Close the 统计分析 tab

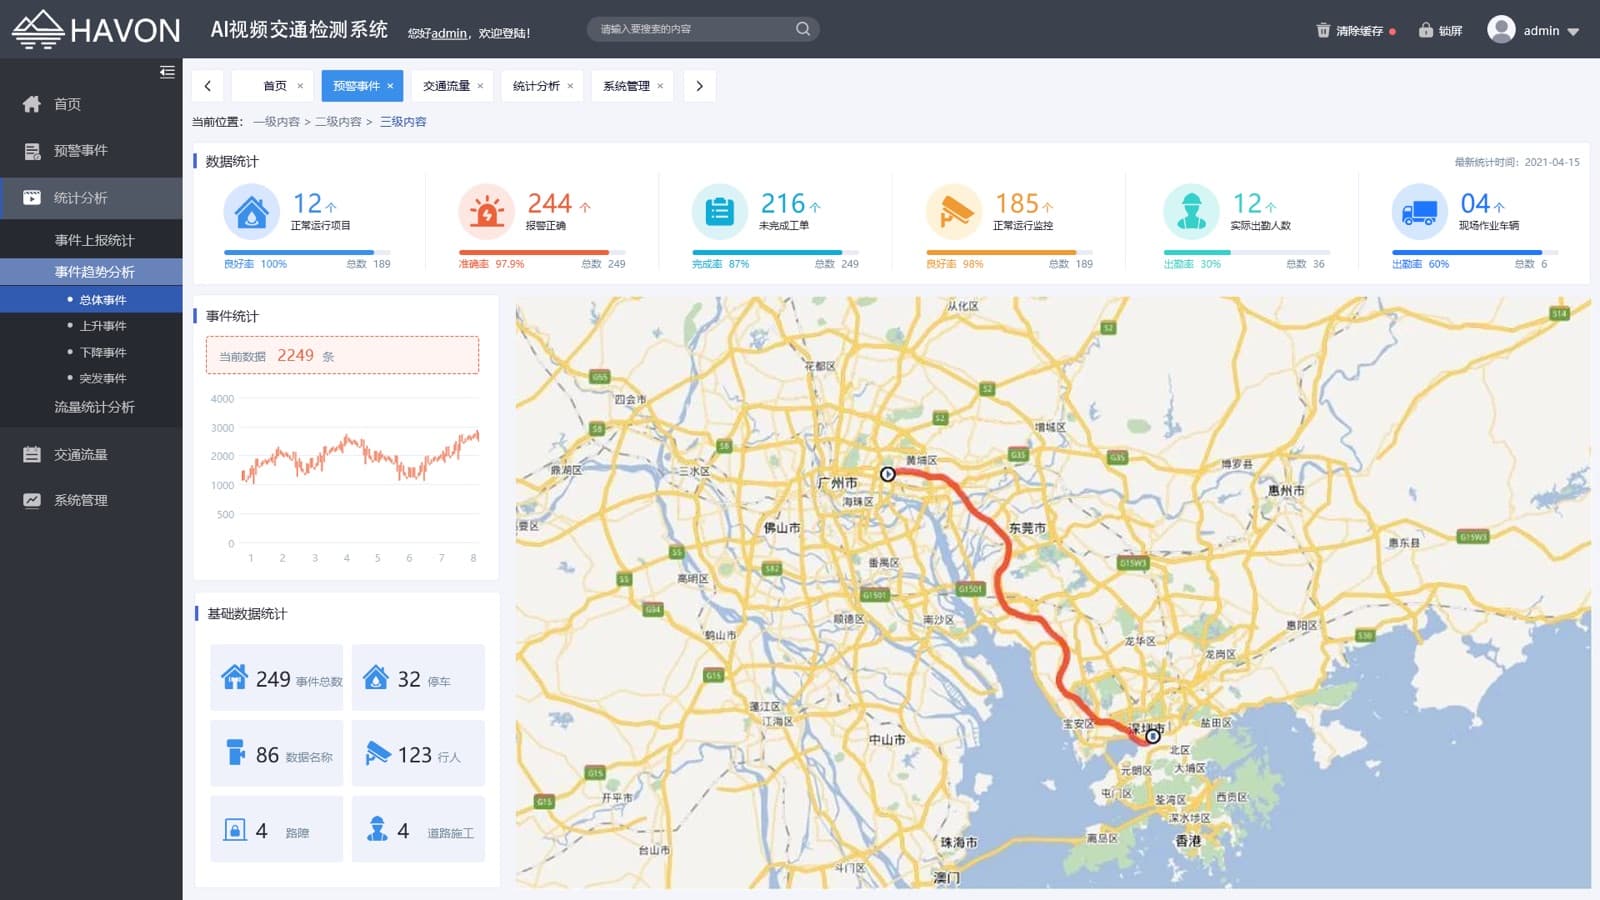click(x=570, y=86)
